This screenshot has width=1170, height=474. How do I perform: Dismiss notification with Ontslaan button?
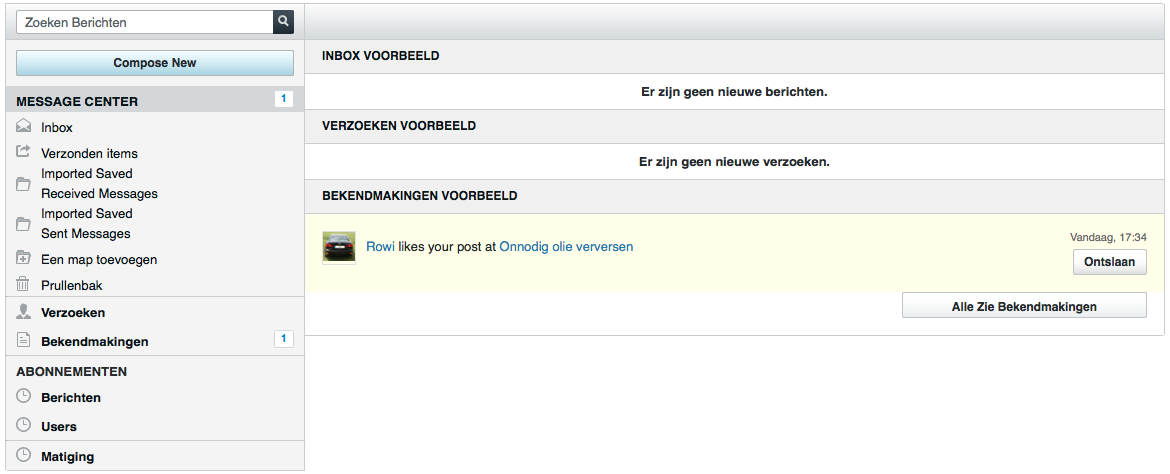(1109, 262)
